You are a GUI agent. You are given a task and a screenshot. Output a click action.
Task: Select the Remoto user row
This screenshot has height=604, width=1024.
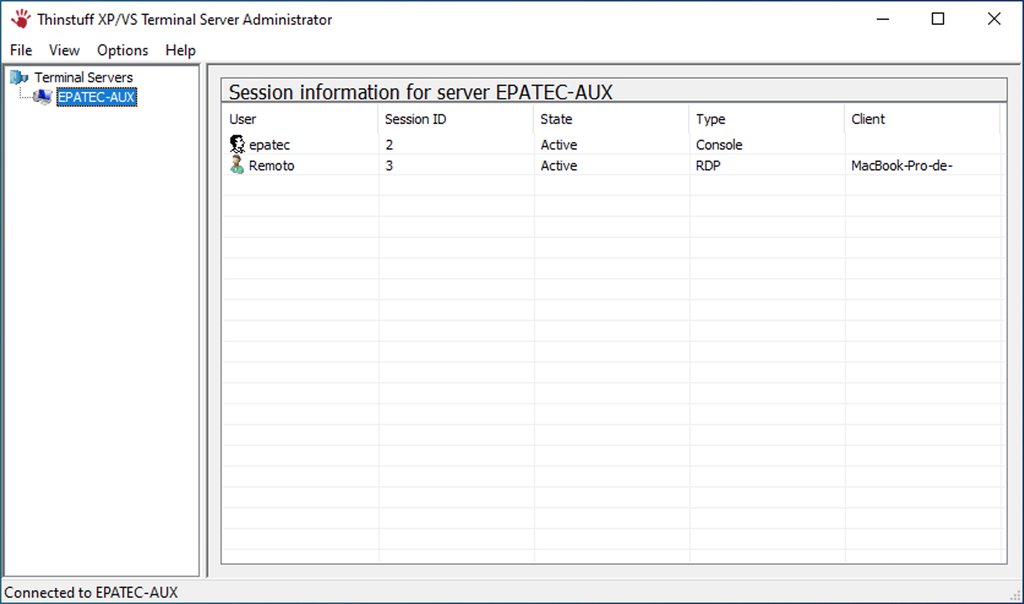[611, 165]
